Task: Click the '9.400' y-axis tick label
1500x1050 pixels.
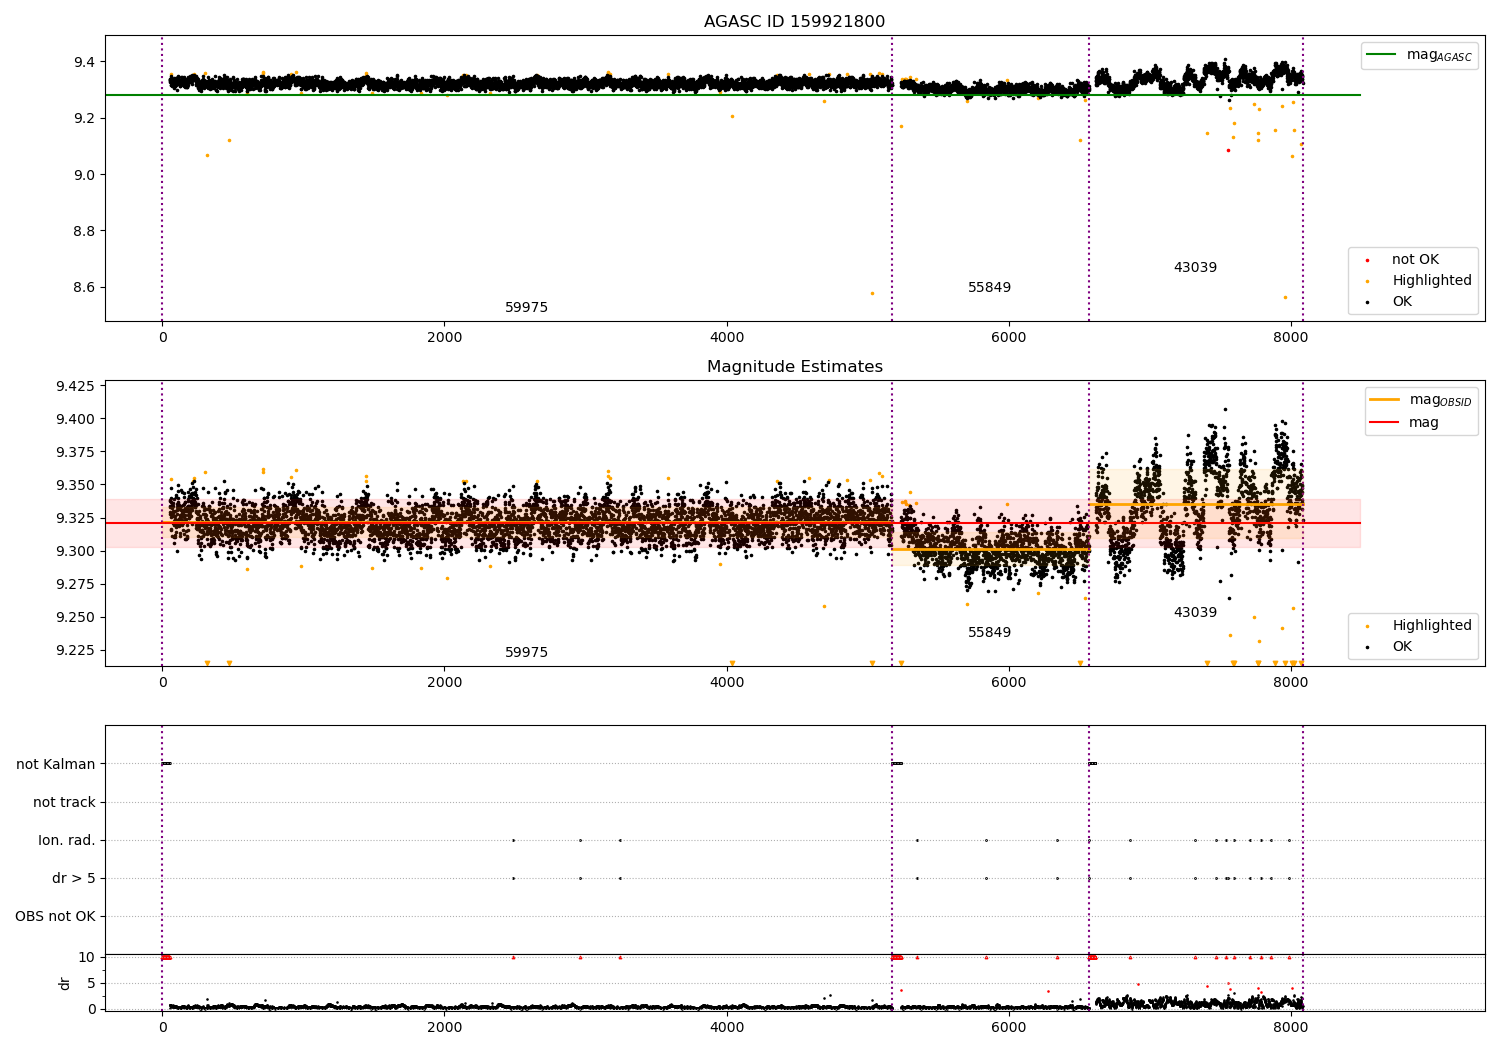Action: 75,420
